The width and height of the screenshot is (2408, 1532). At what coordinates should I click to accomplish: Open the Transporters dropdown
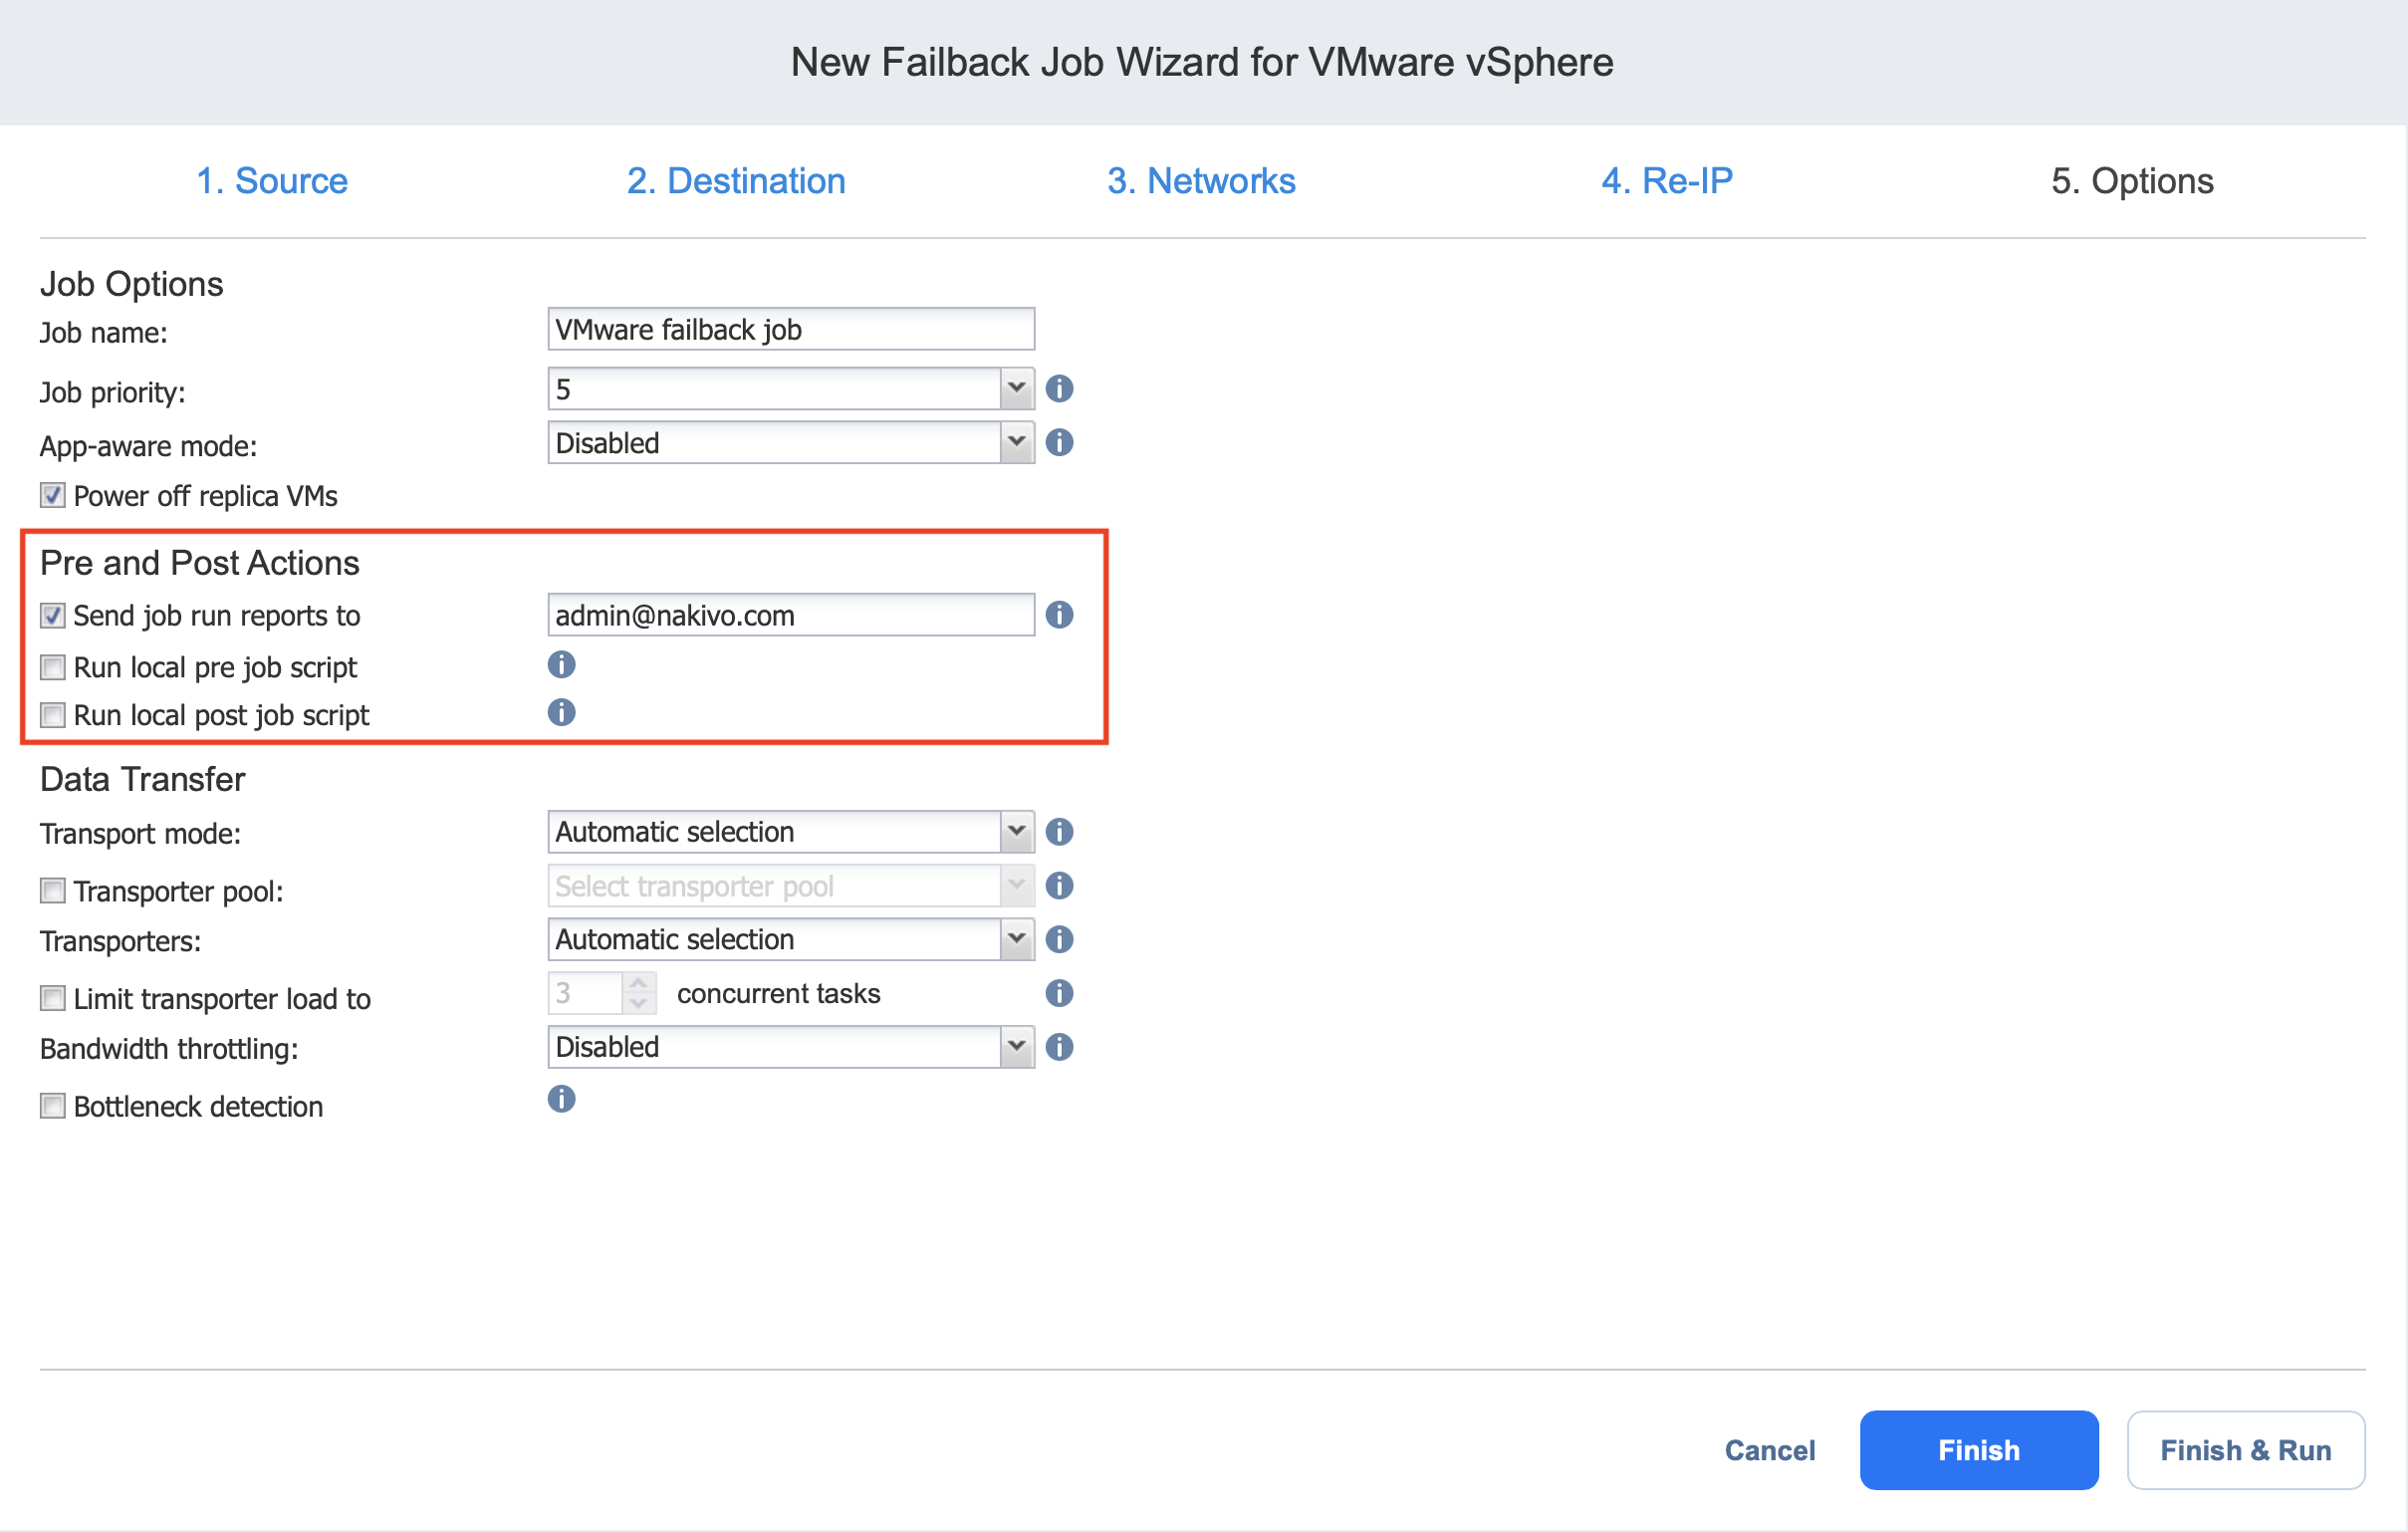[791, 940]
